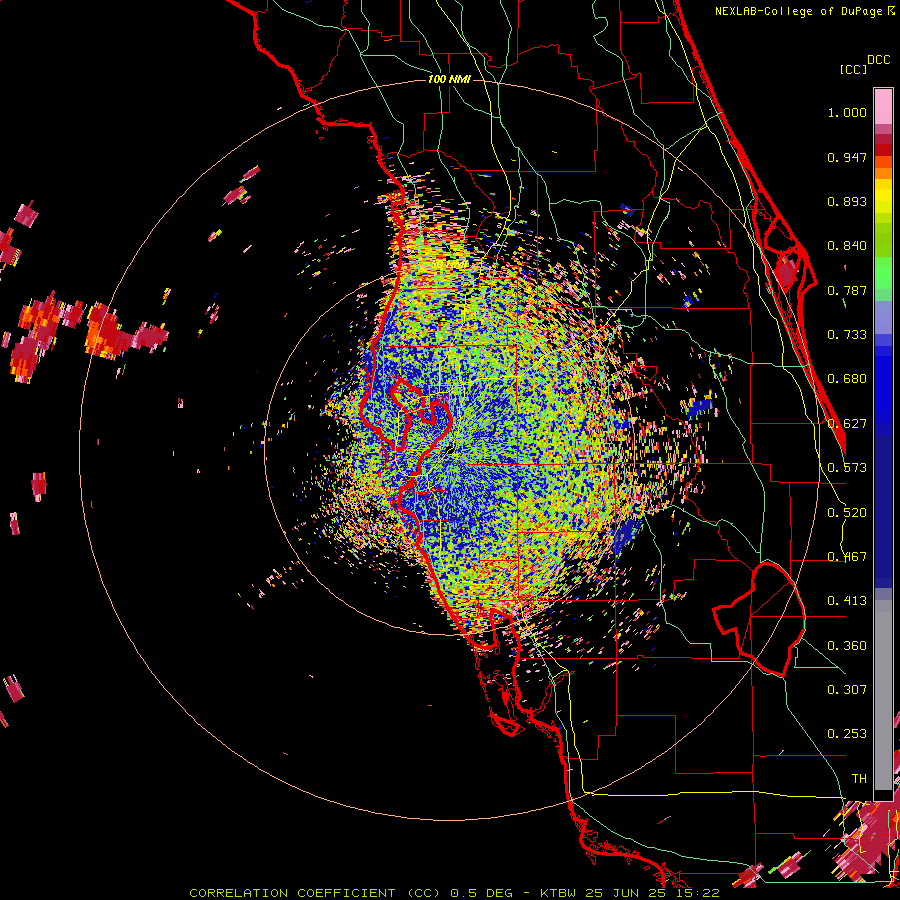Select the 0.787 legend value

click(847, 290)
